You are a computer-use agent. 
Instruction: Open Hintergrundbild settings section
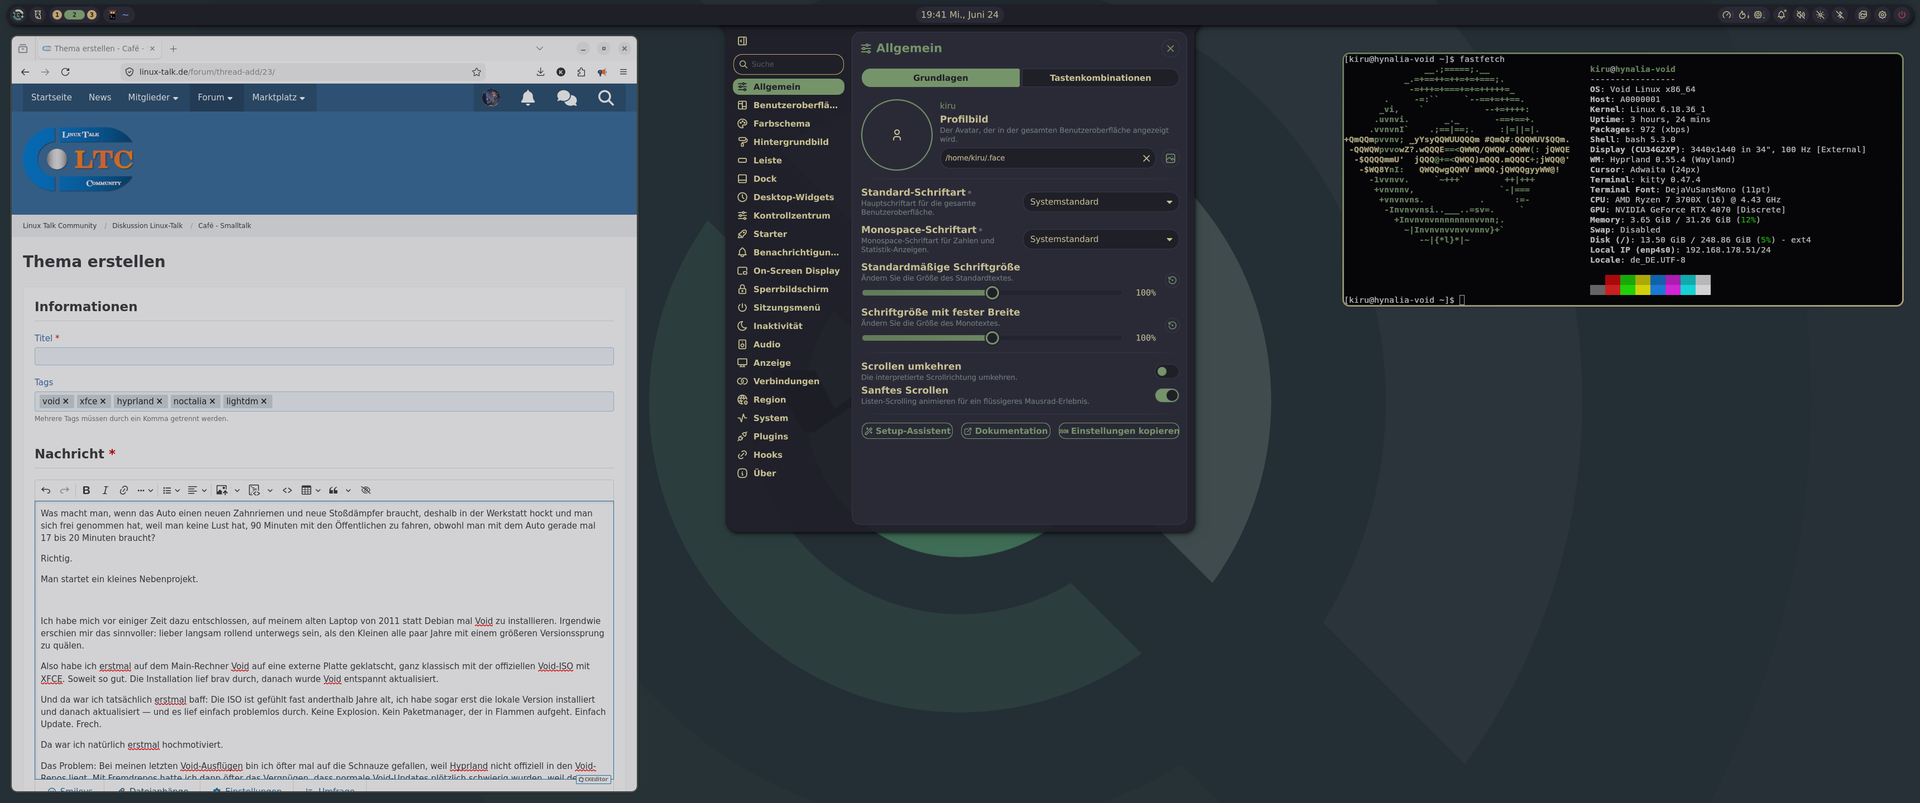[790, 142]
